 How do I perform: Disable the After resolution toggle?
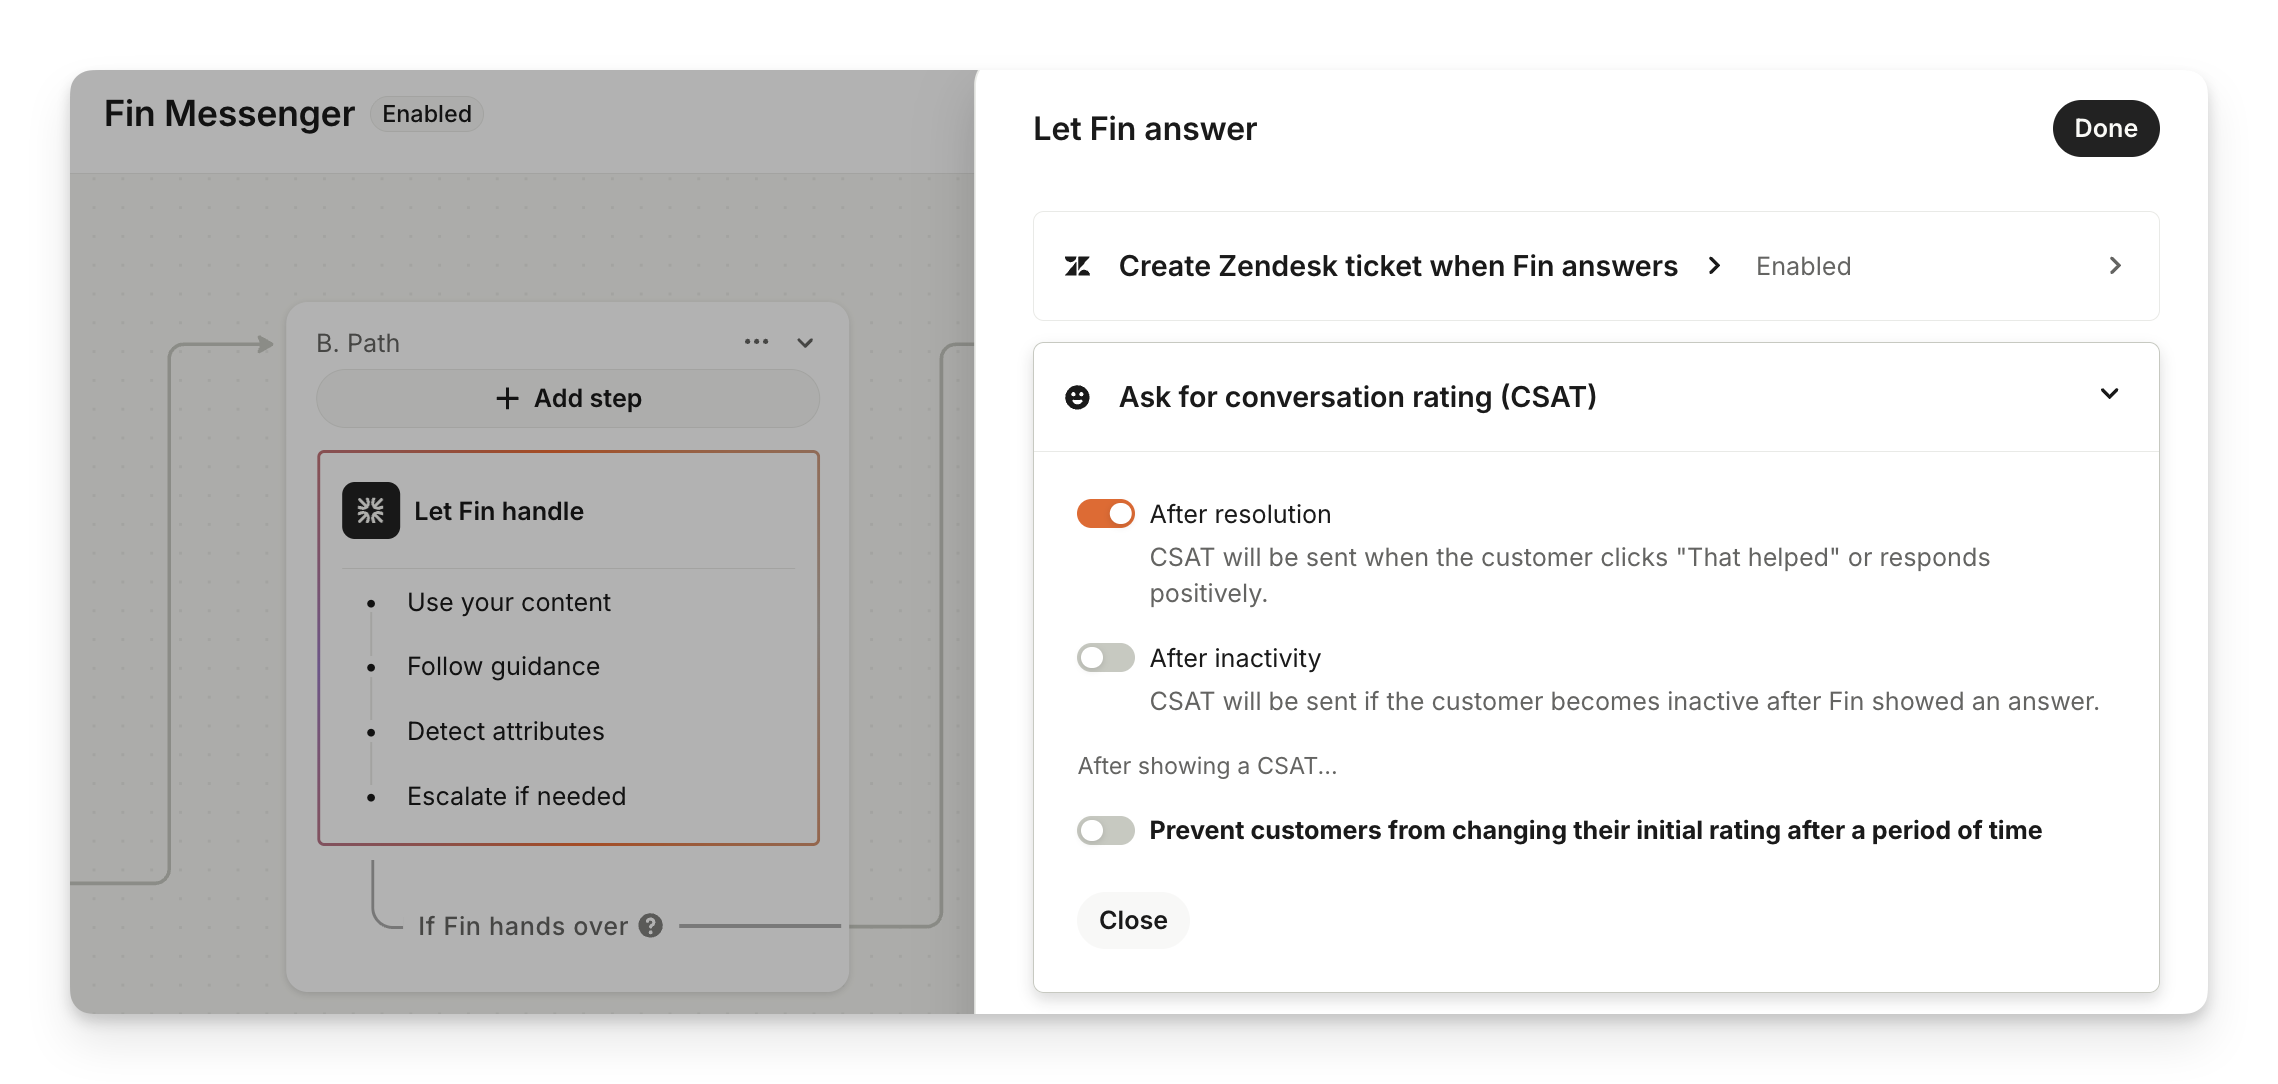[x=1105, y=514]
